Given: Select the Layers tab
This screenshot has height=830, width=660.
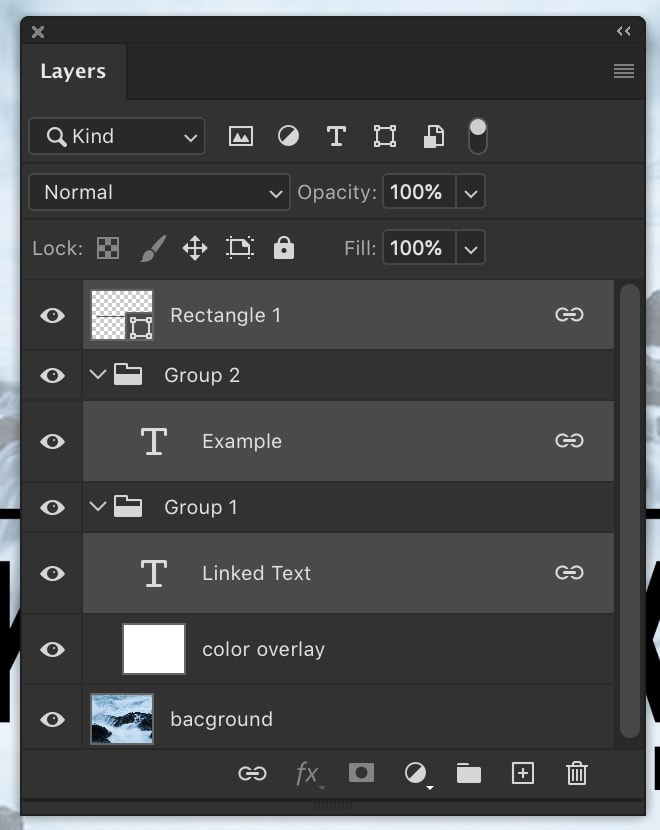Looking at the screenshot, I should coord(73,72).
